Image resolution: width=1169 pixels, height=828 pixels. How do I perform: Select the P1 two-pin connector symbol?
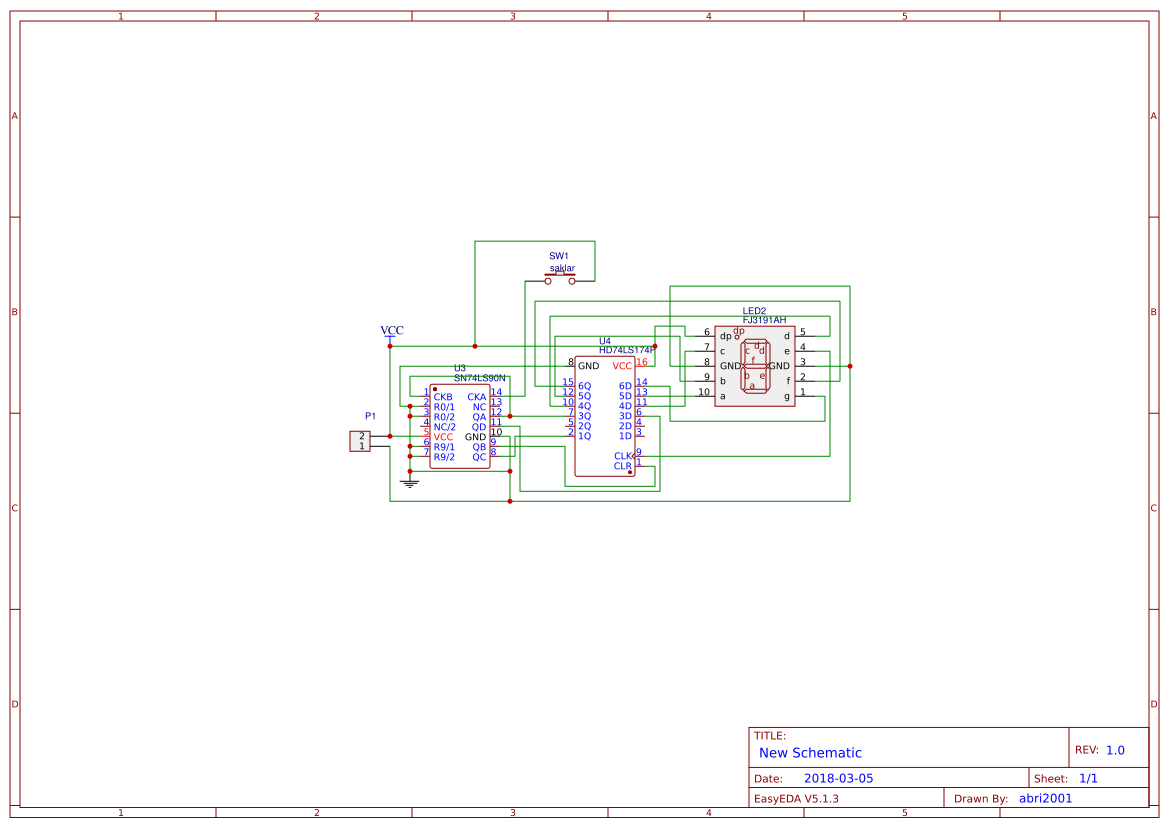click(x=360, y=441)
